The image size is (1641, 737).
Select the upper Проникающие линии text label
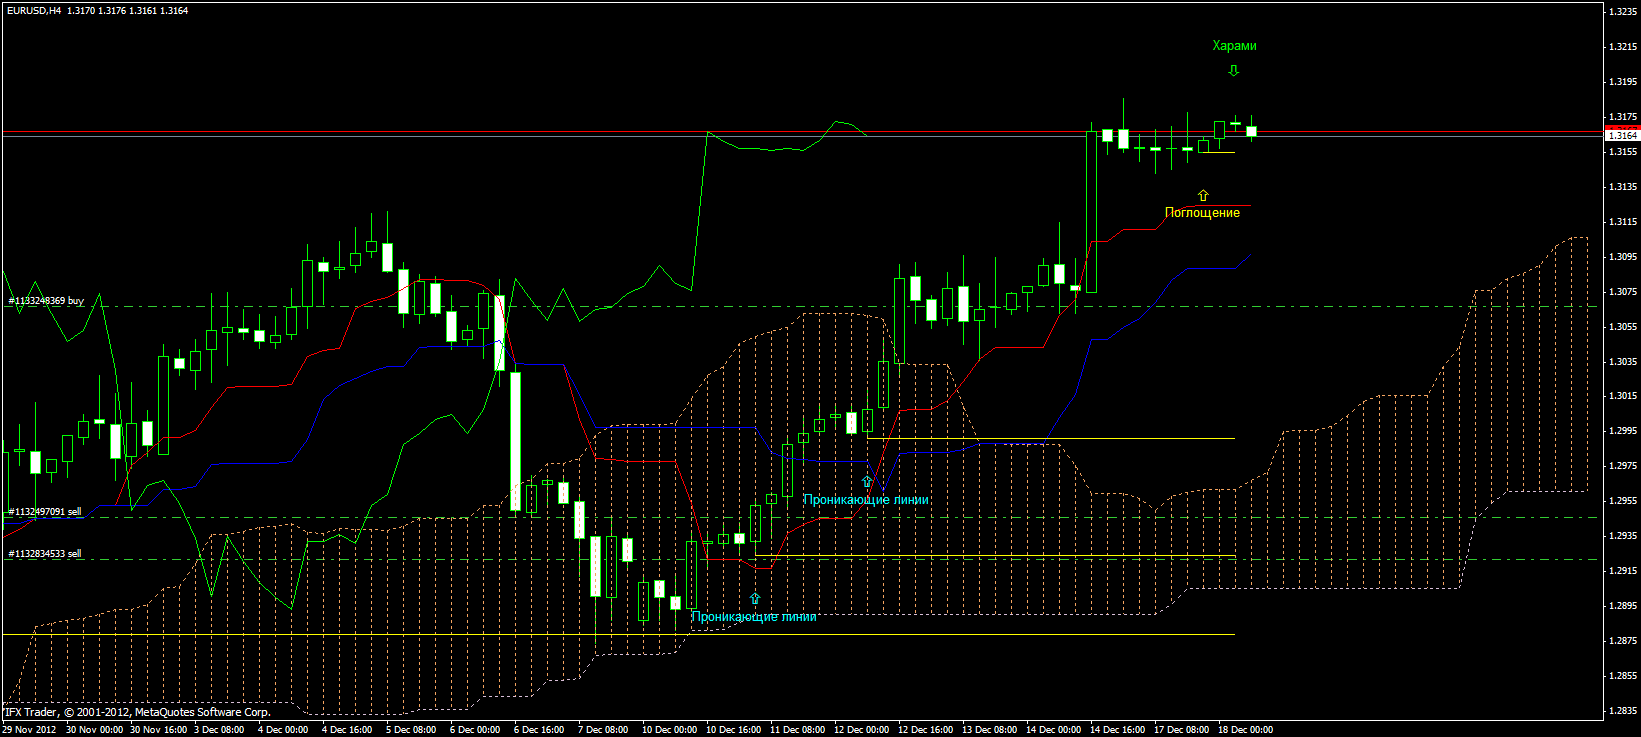(x=866, y=500)
